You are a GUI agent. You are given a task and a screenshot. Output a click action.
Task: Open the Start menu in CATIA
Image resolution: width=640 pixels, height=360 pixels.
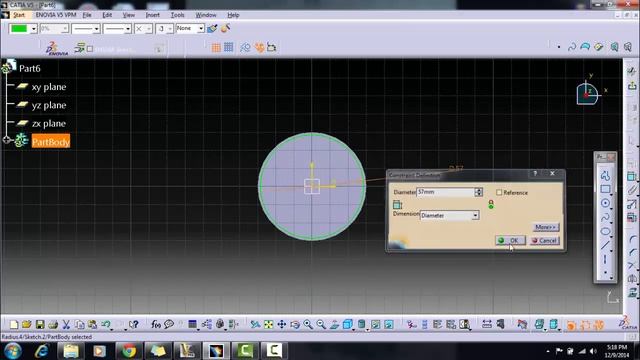pos(19,15)
